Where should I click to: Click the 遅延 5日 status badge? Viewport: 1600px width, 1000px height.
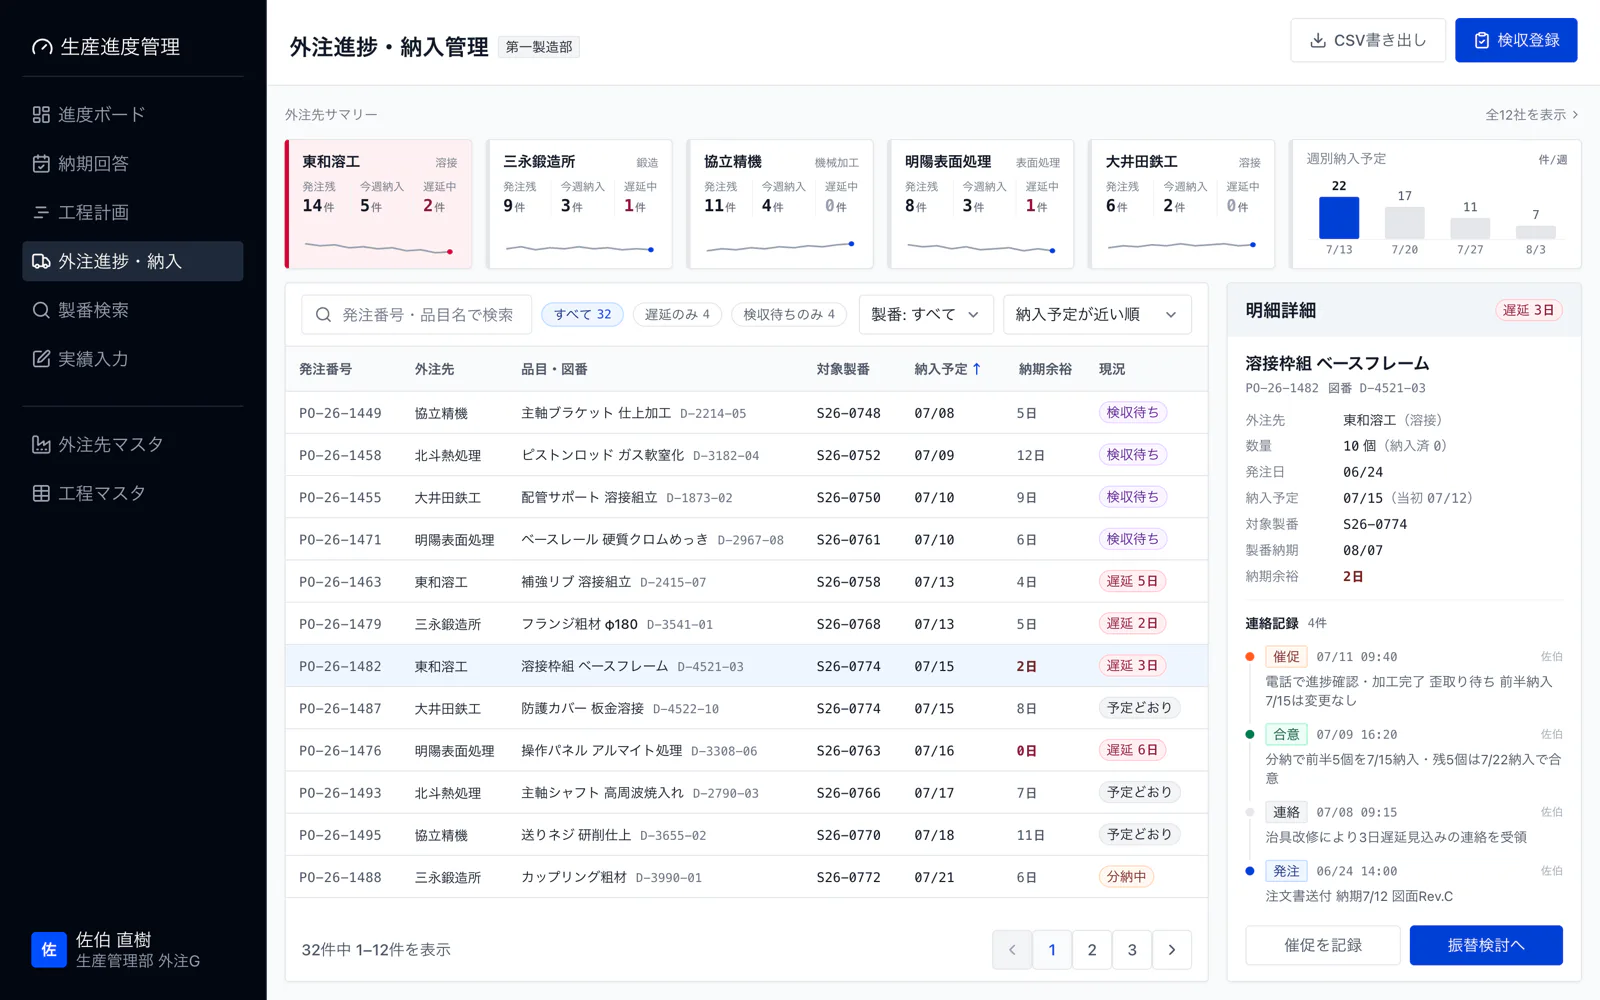[x=1132, y=581]
